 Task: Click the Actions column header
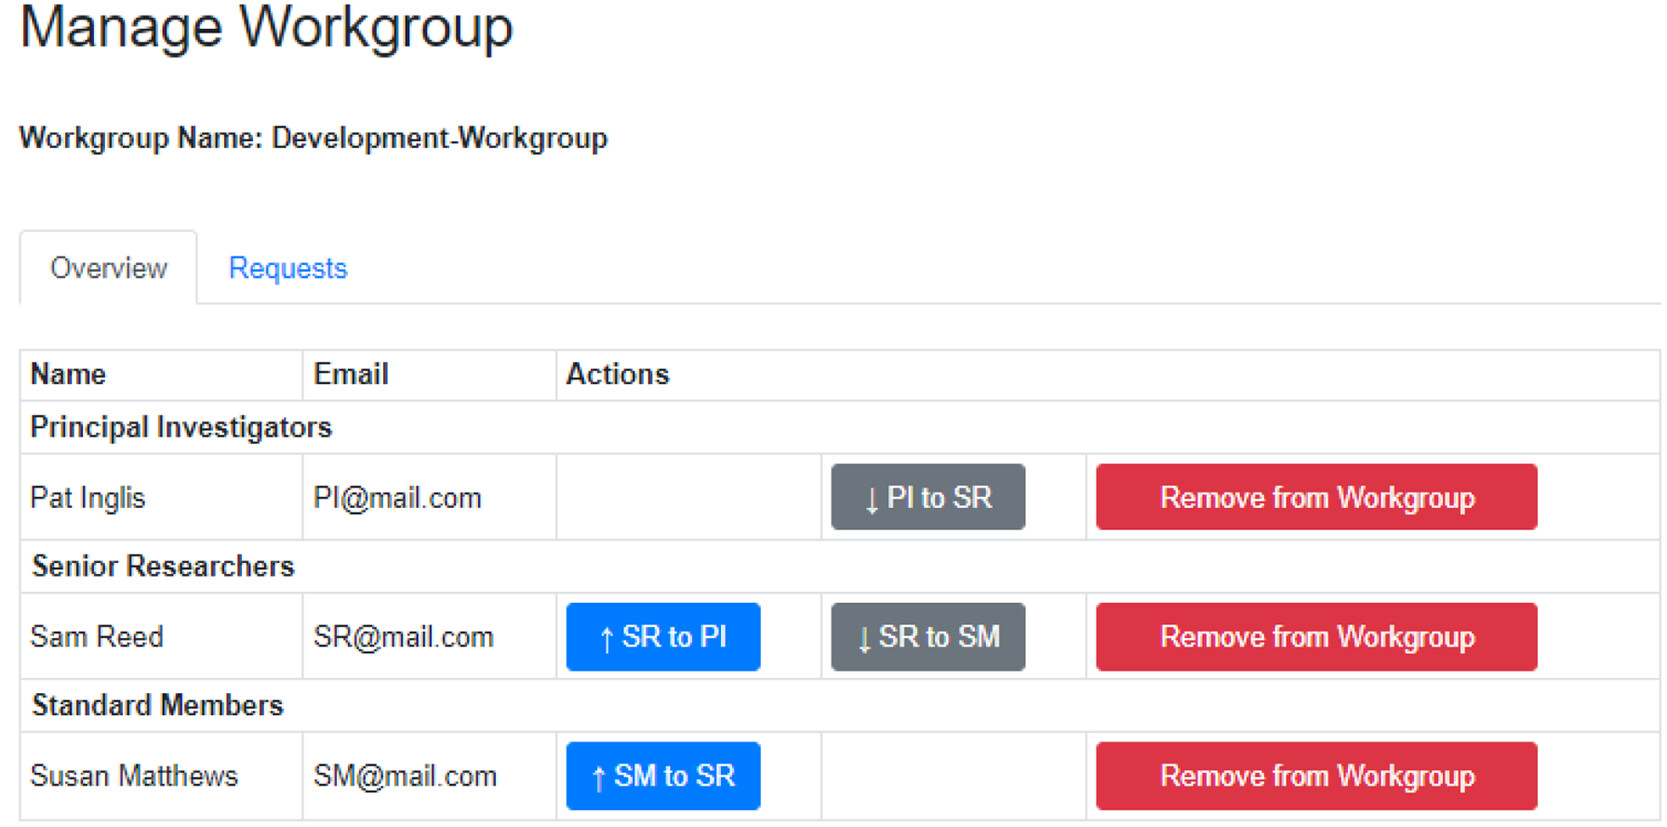(618, 374)
